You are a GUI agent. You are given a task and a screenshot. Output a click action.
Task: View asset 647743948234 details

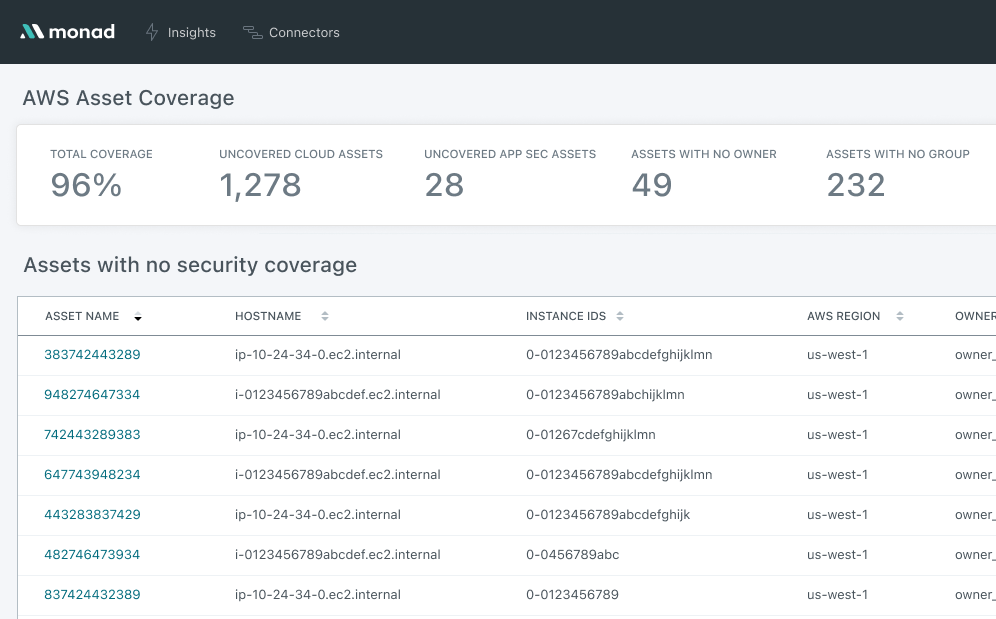(x=92, y=475)
